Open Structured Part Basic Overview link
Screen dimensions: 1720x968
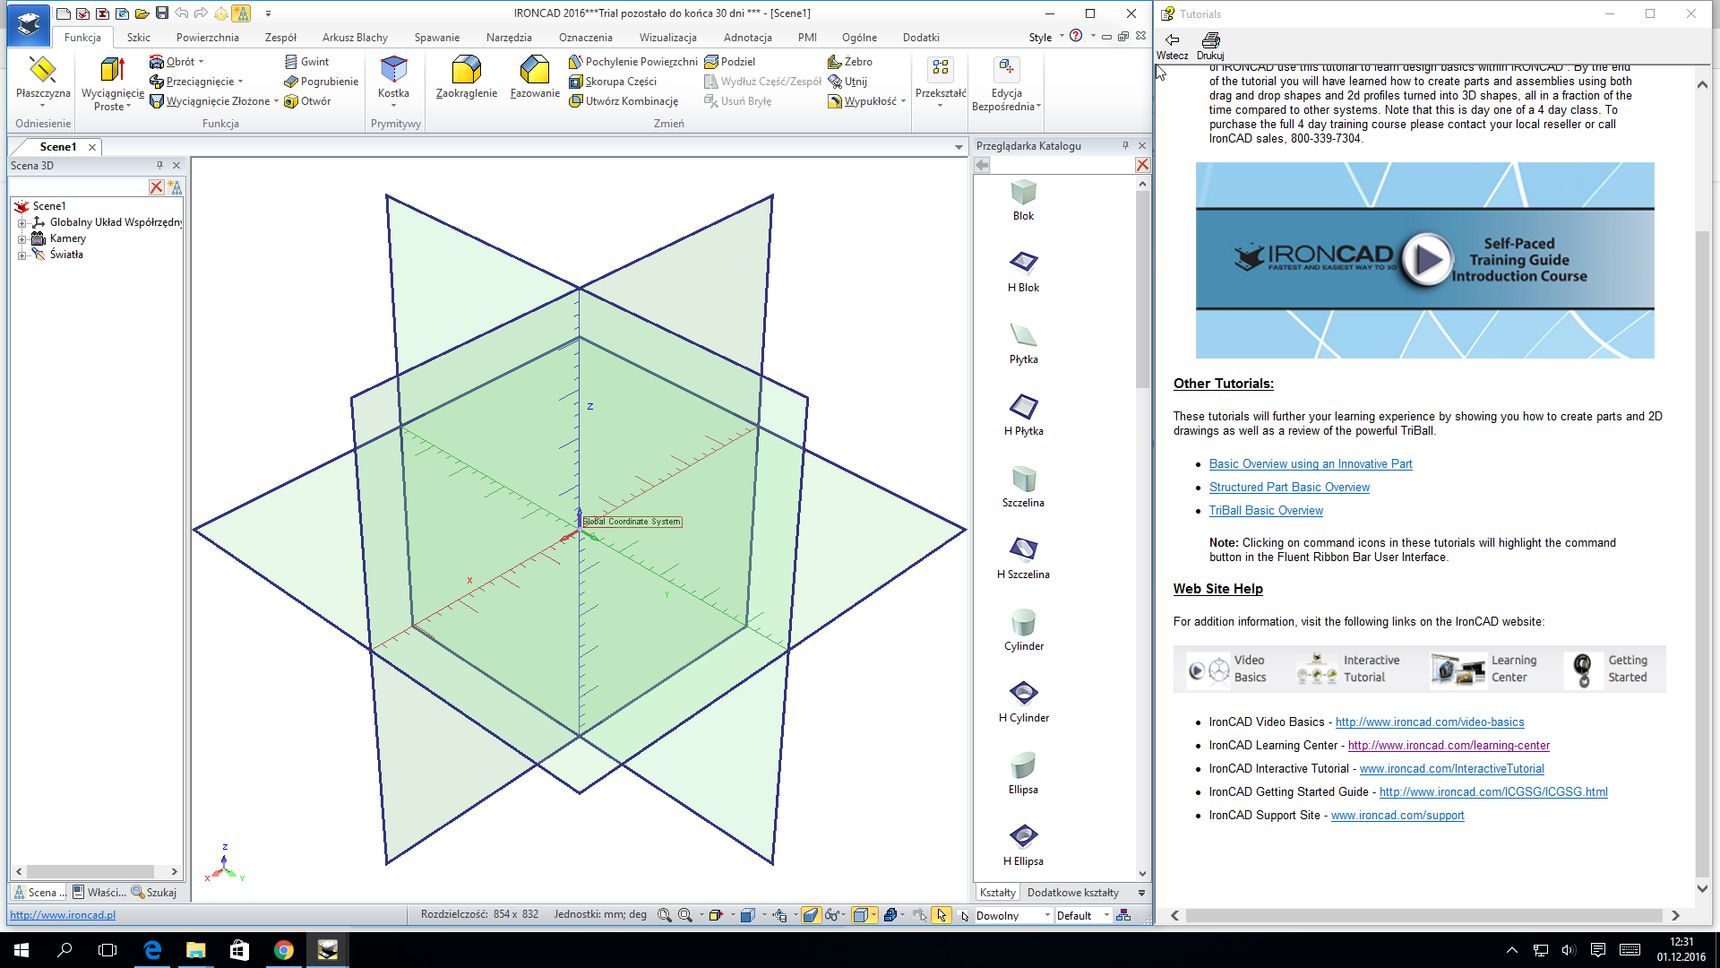pos(1289,487)
